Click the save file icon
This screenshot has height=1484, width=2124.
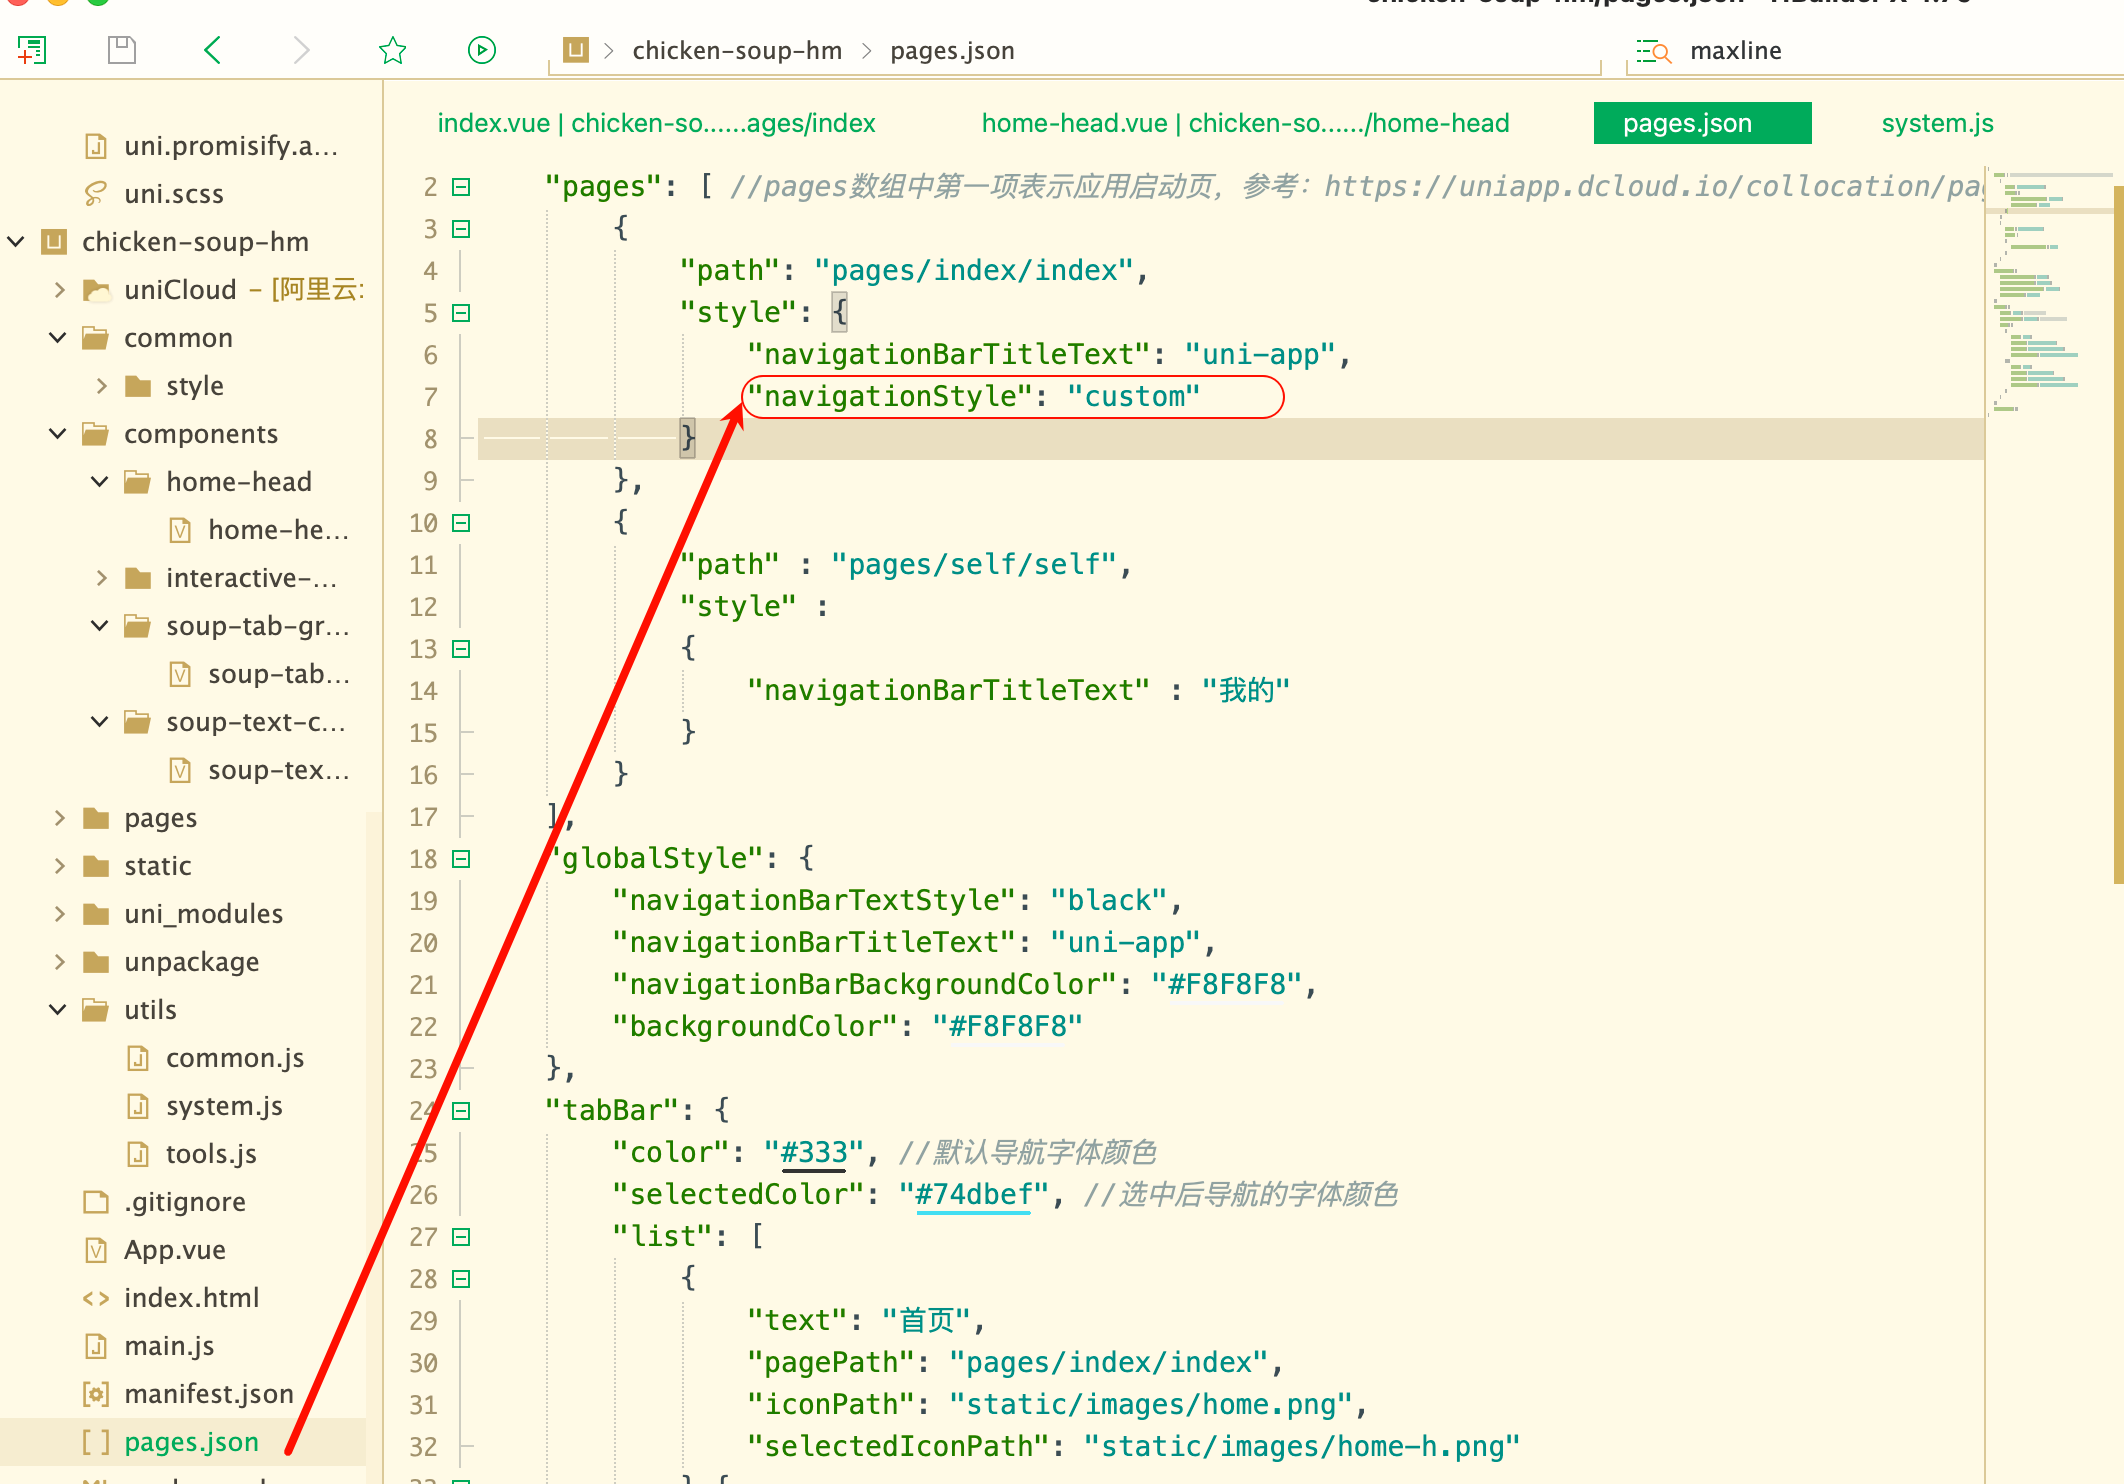121,50
